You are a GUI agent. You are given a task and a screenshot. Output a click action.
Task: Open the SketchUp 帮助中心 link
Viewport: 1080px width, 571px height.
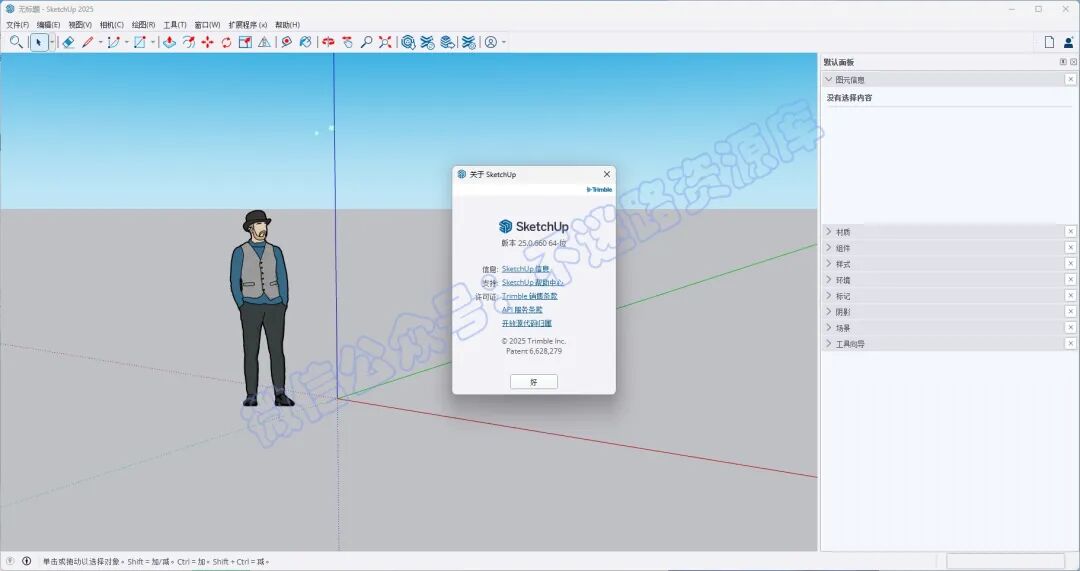pos(532,282)
